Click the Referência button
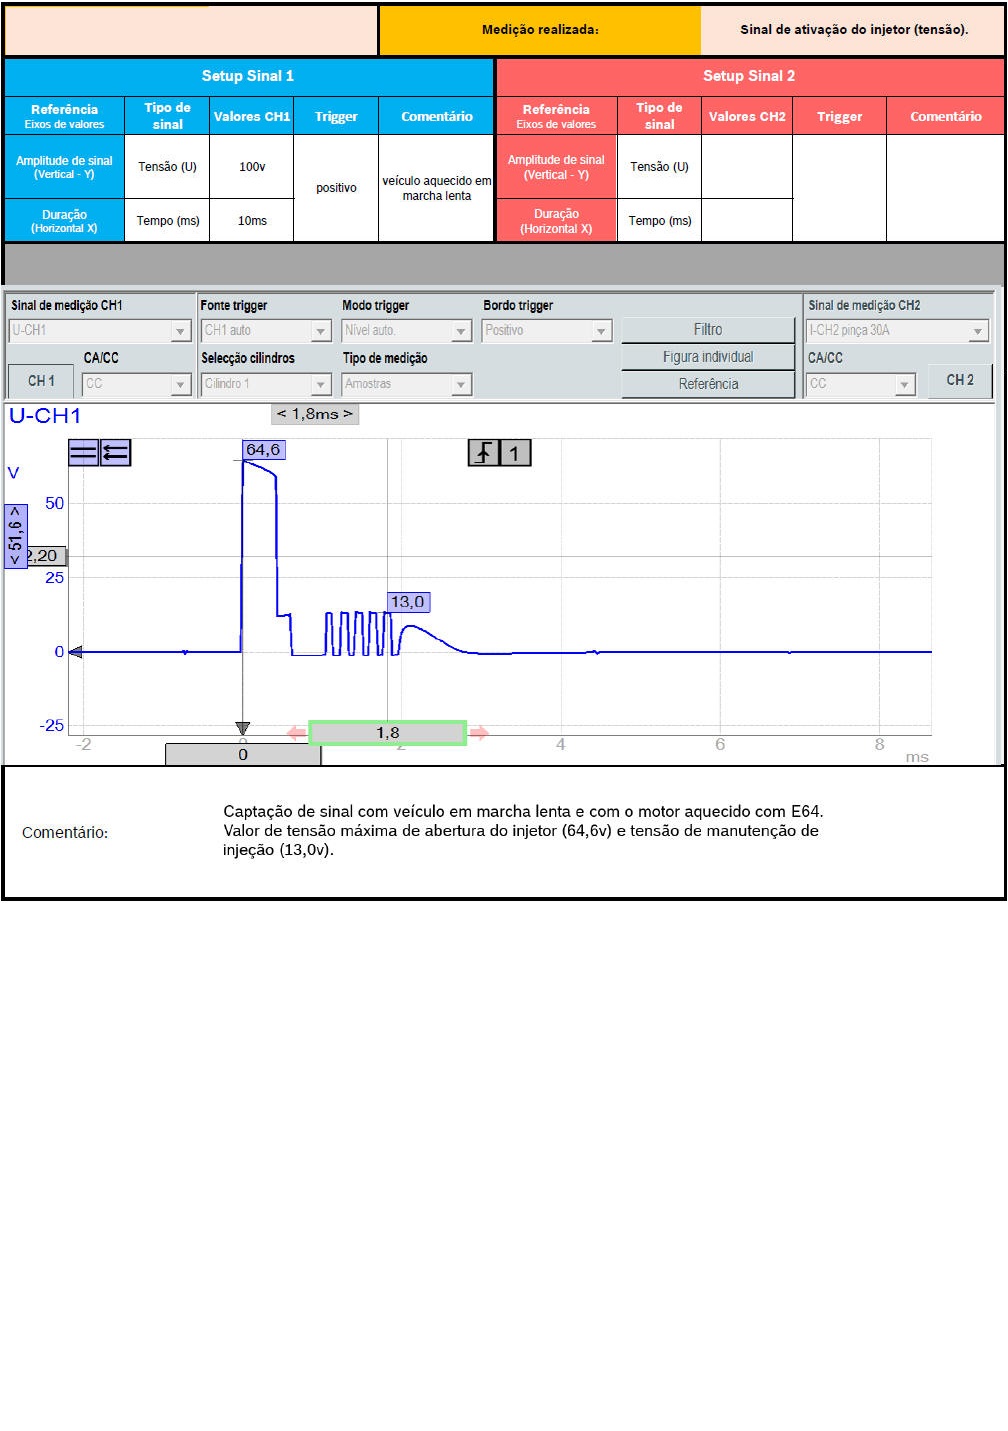This screenshot has height=1431, width=1008. (x=708, y=384)
